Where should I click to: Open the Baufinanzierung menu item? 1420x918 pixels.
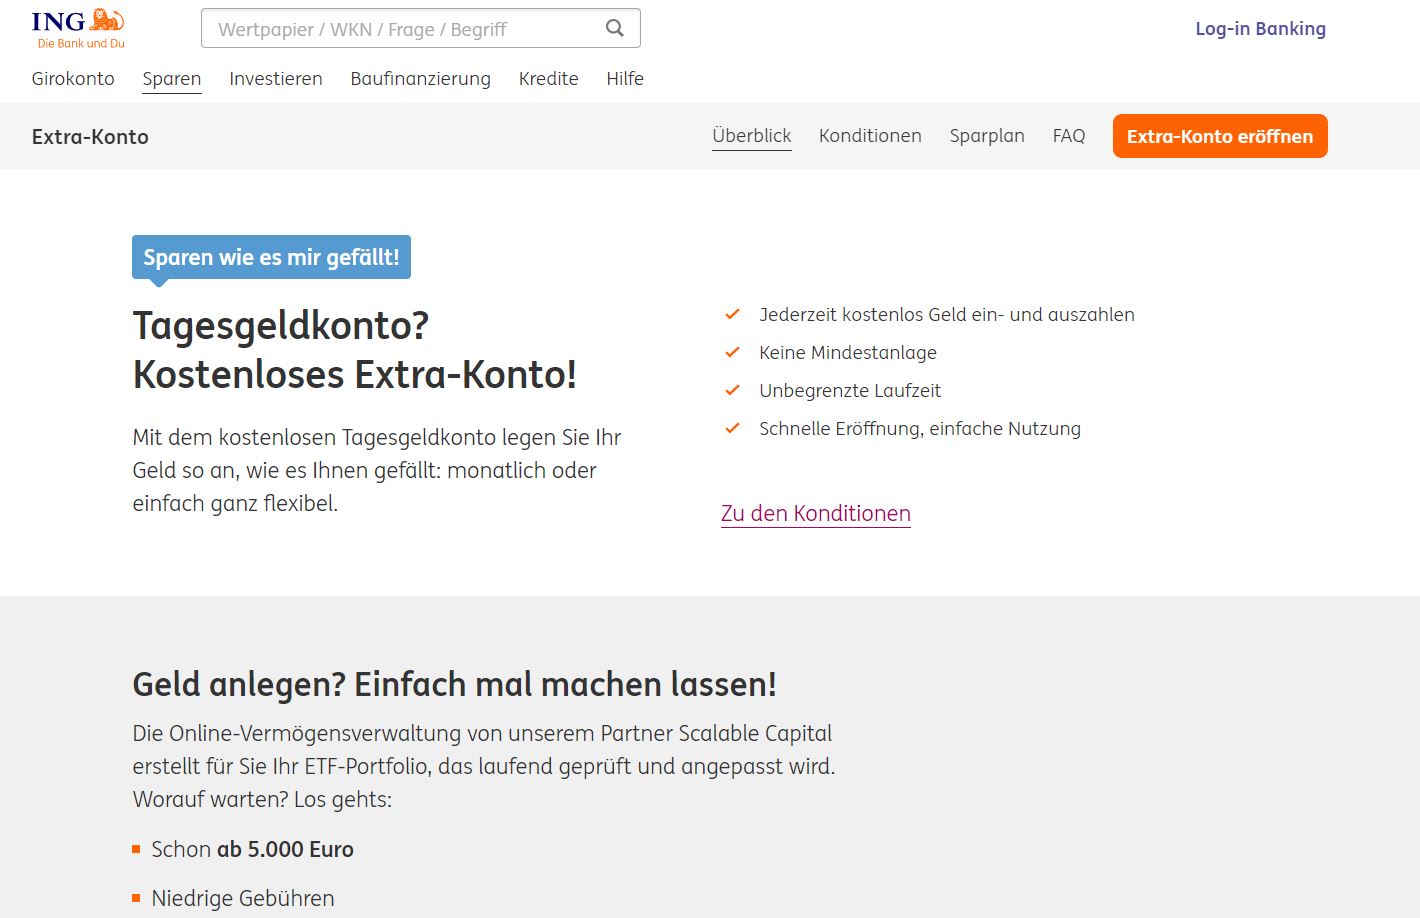pyautogui.click(x=420, y=79)
